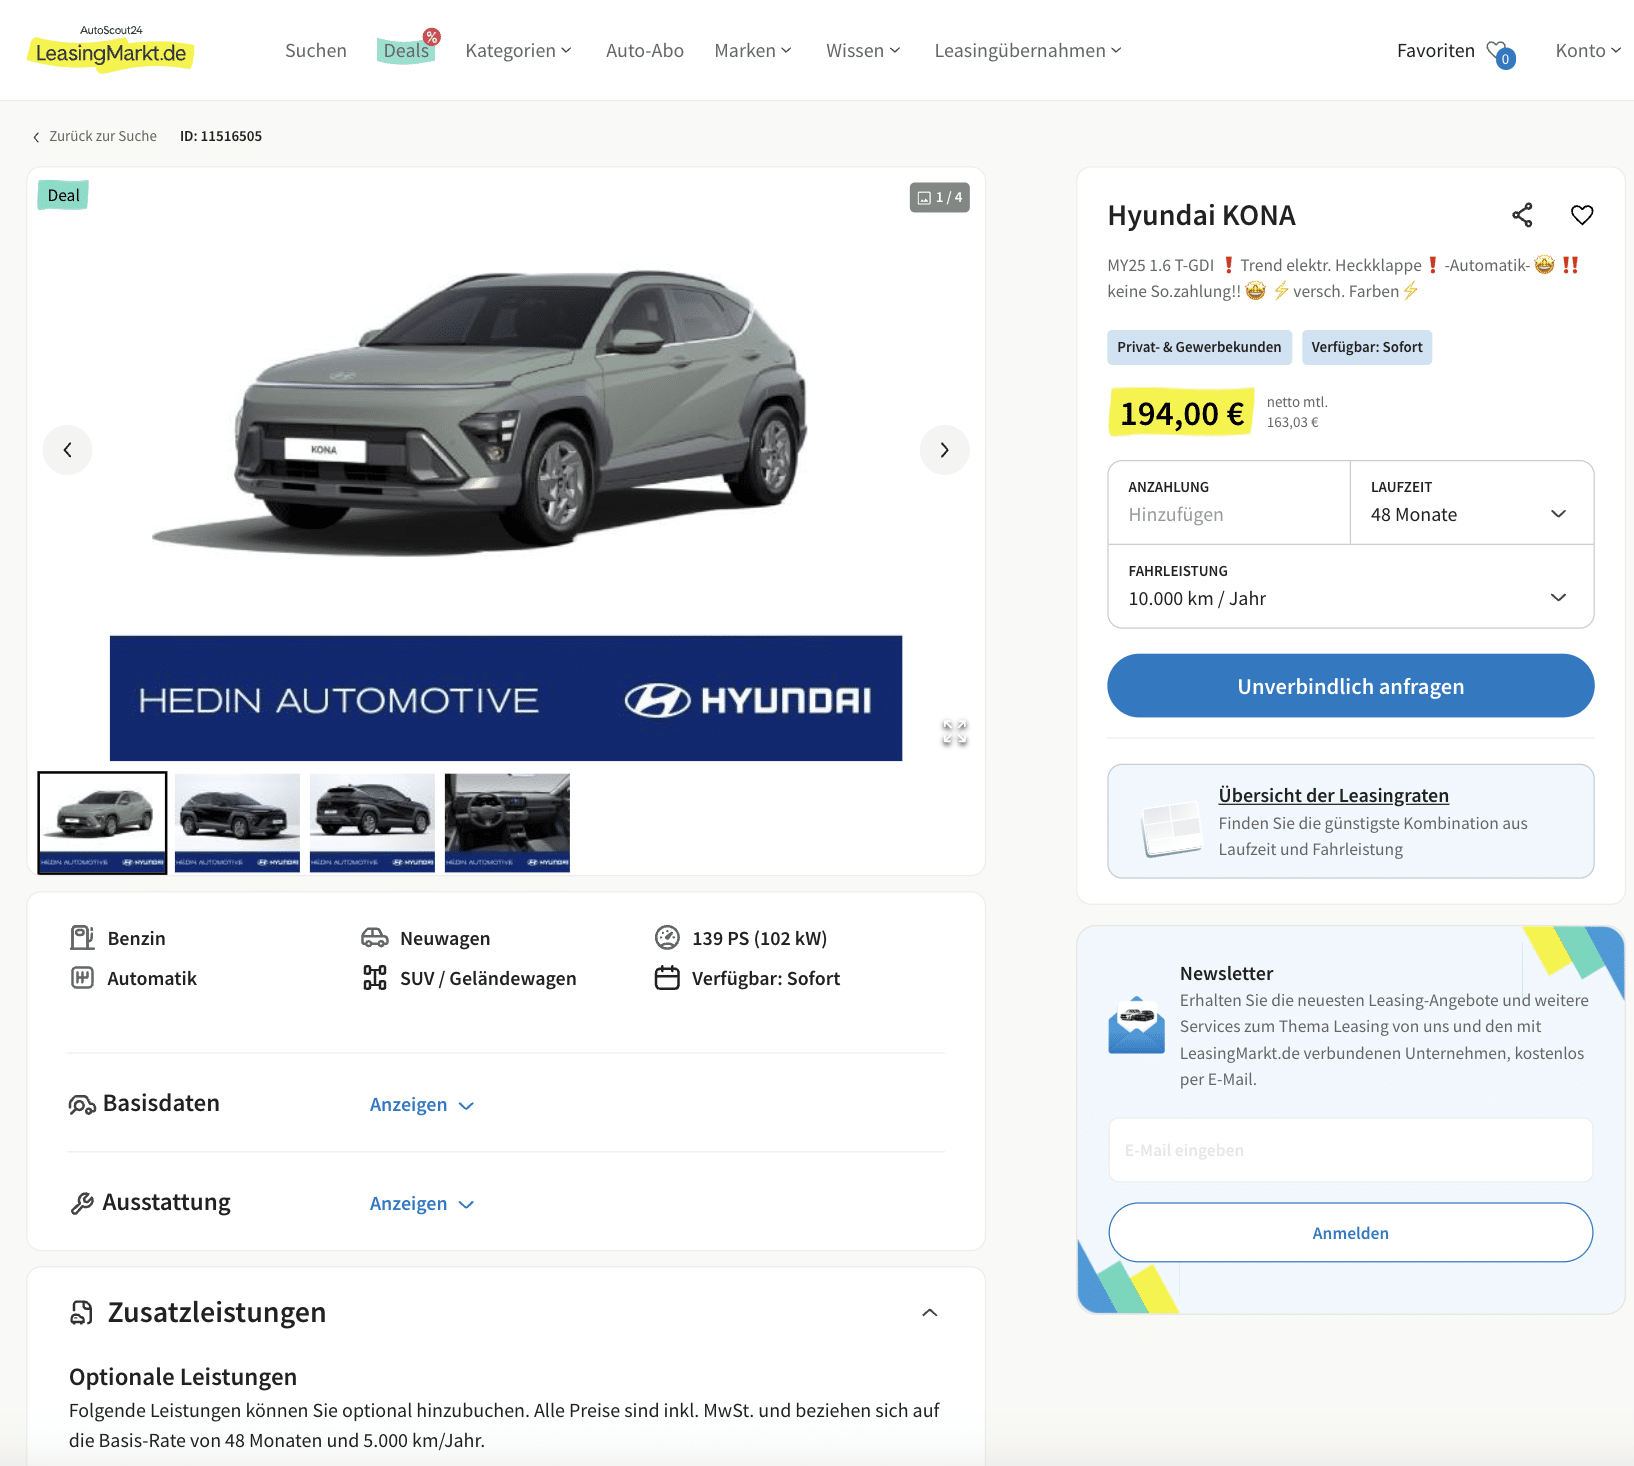1634x1466 pixels.
Task: Click the Automatik gearbox icon
Action: pyautogui.click(x=82, y=978)
